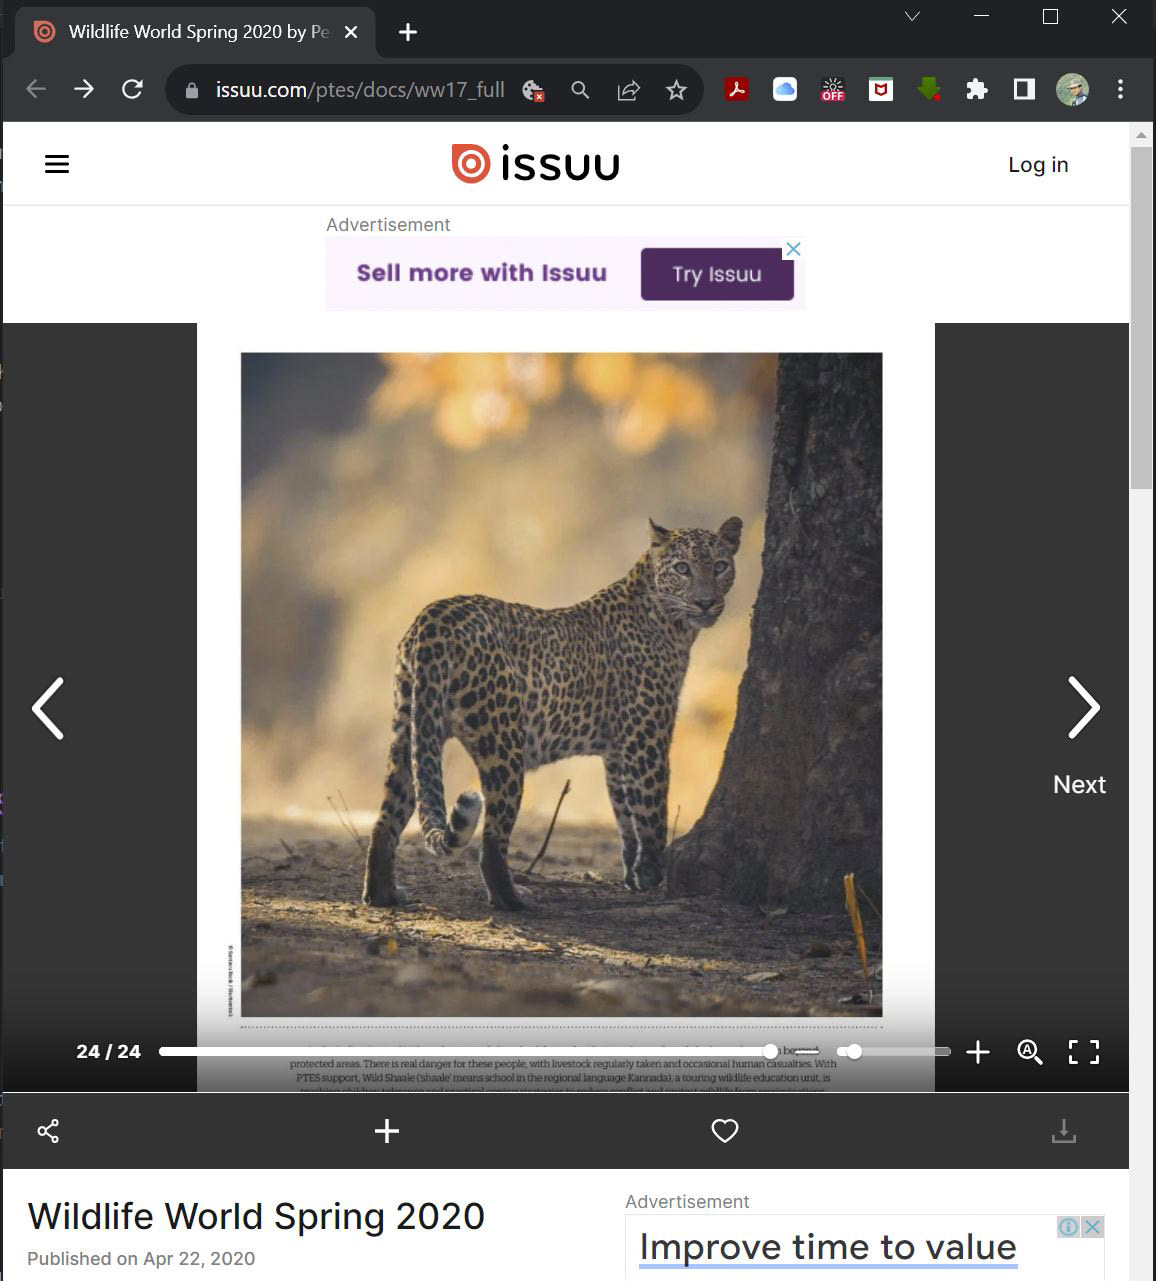Screen dimensions: 1156x1281
Task: Zoom in with the plus icon
Action: [978, 1052]
